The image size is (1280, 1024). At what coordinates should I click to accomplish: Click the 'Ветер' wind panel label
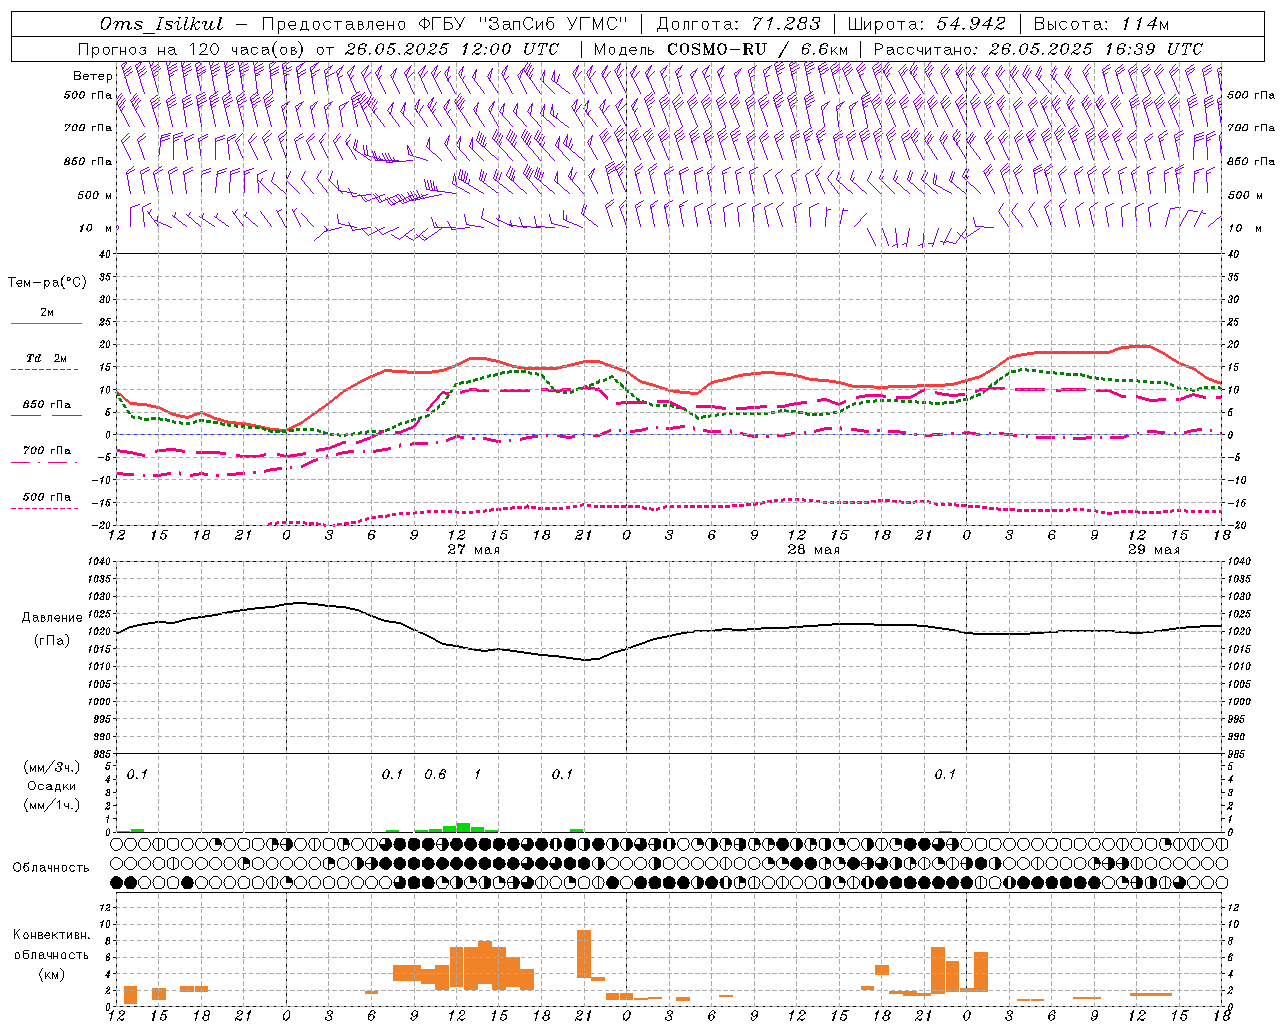[93, 76]
